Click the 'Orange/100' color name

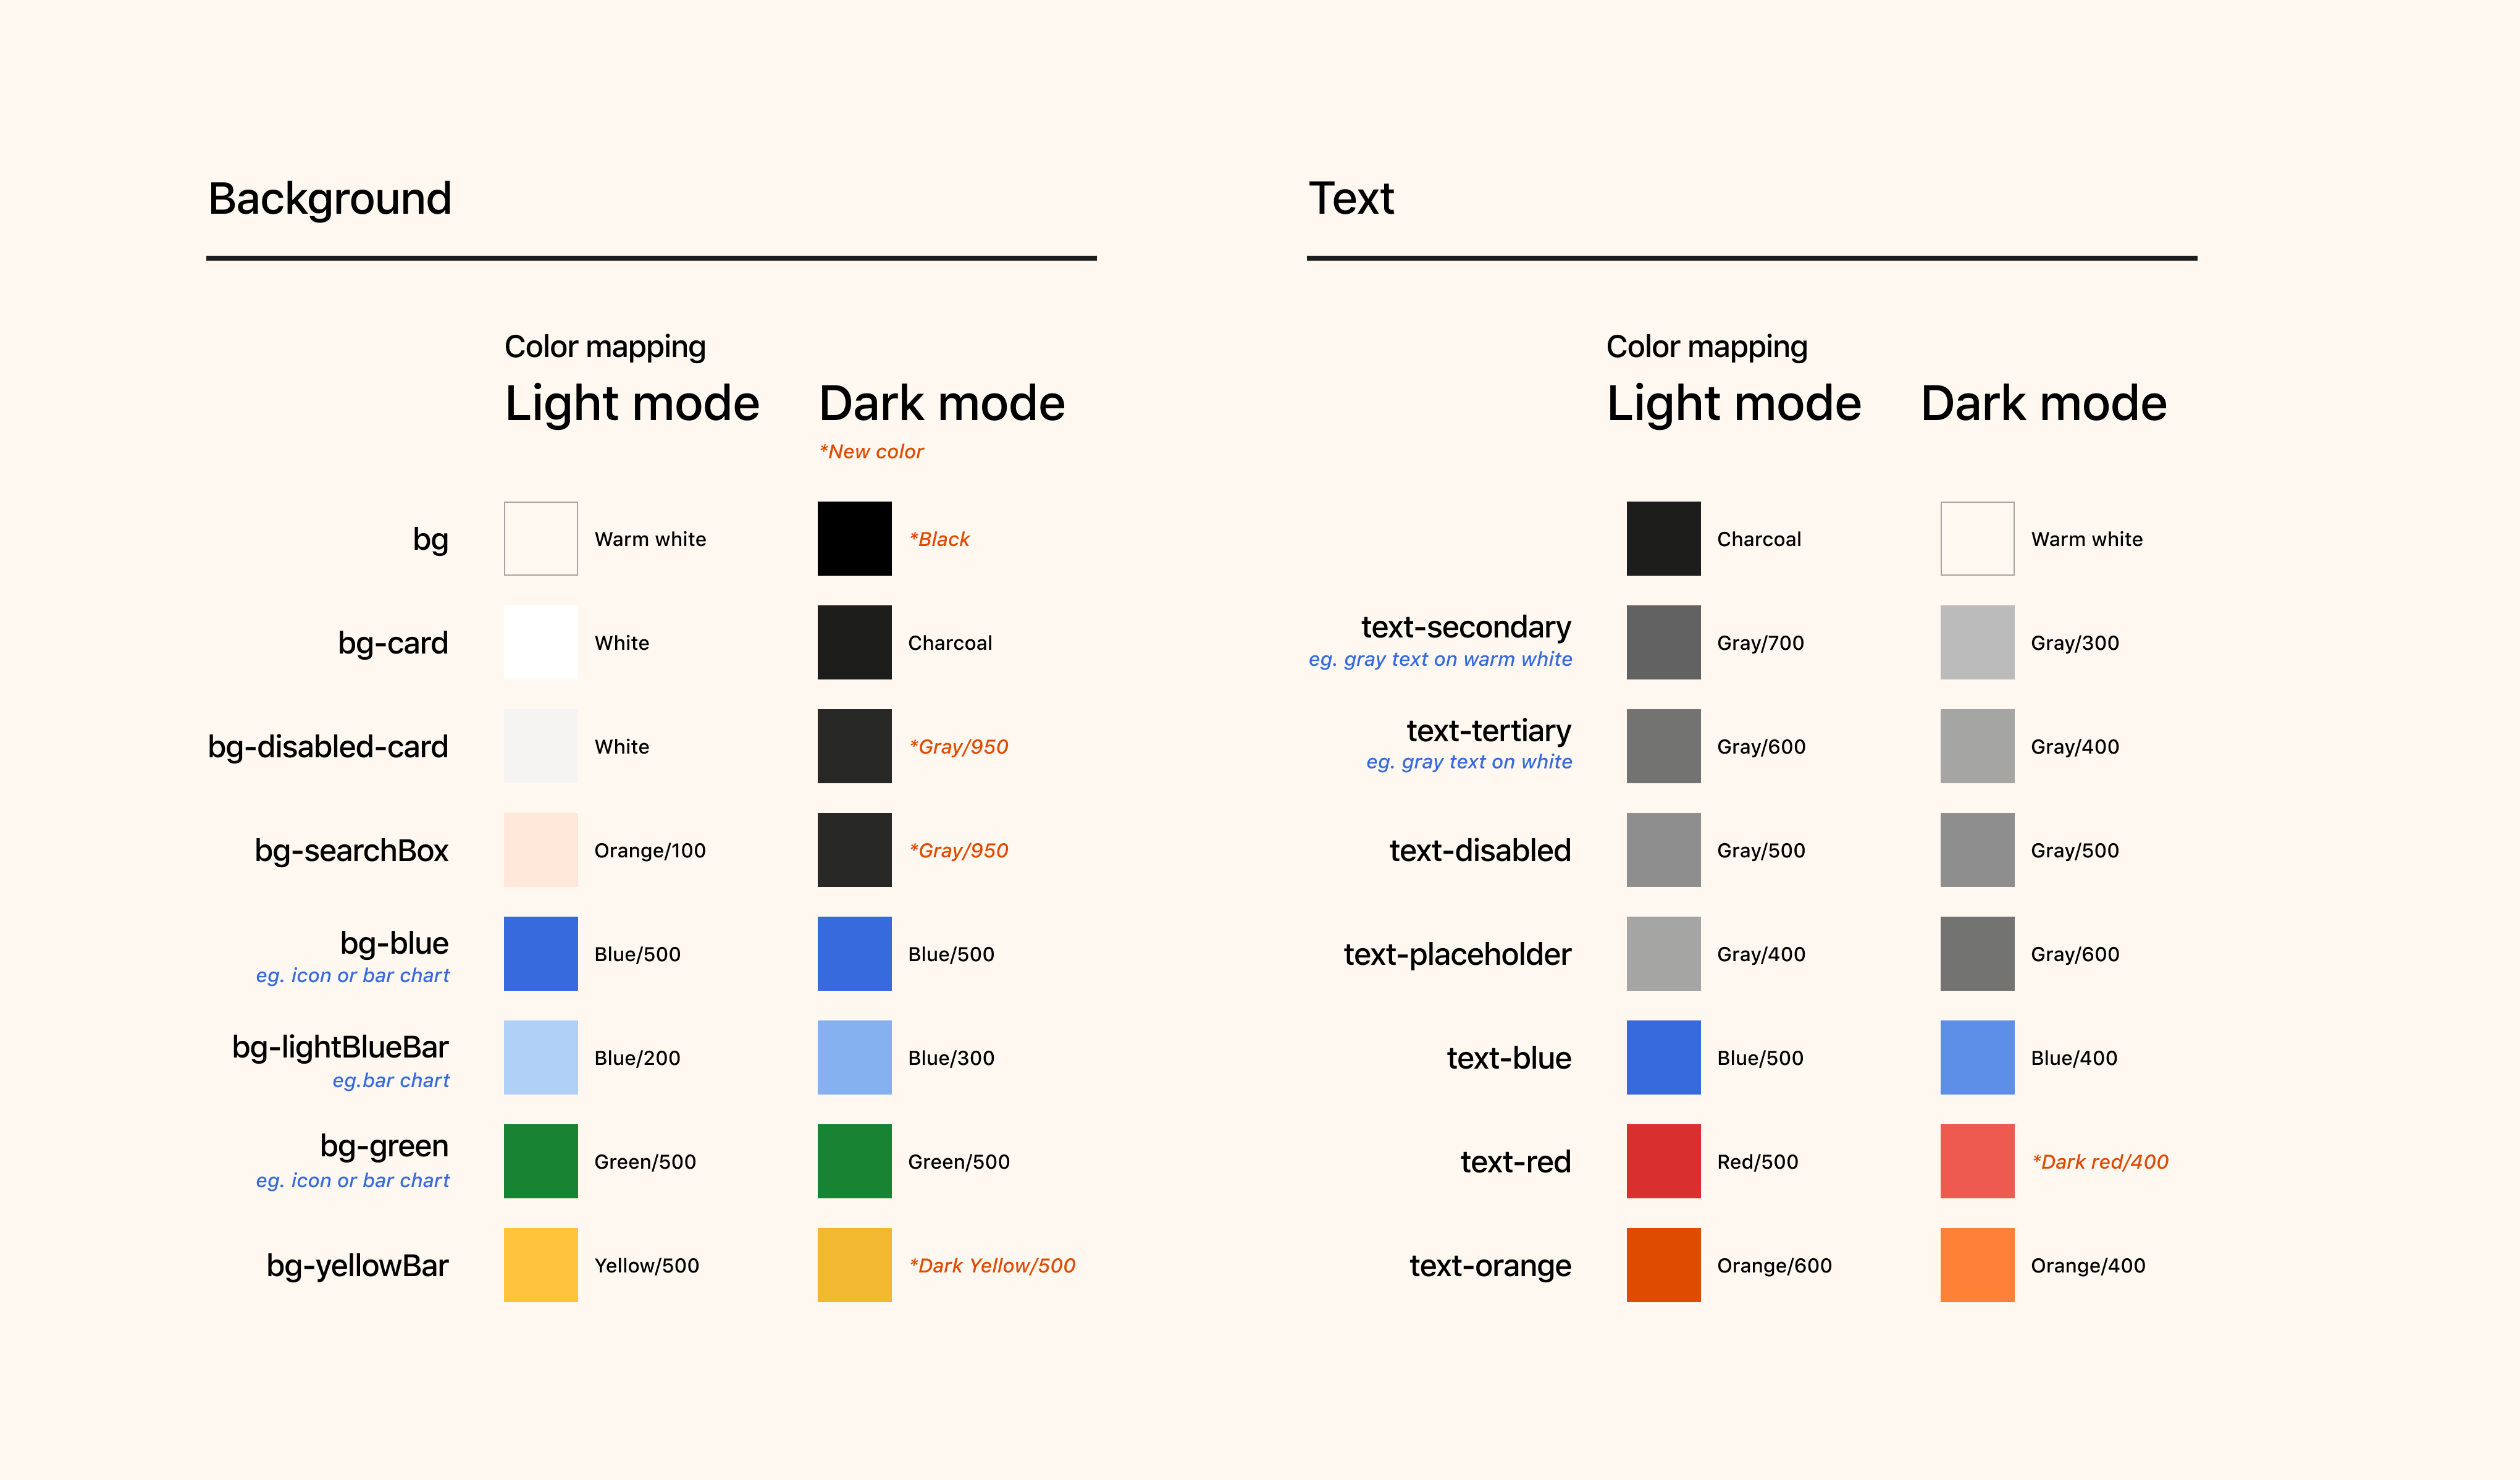click(x=650, y=851)
